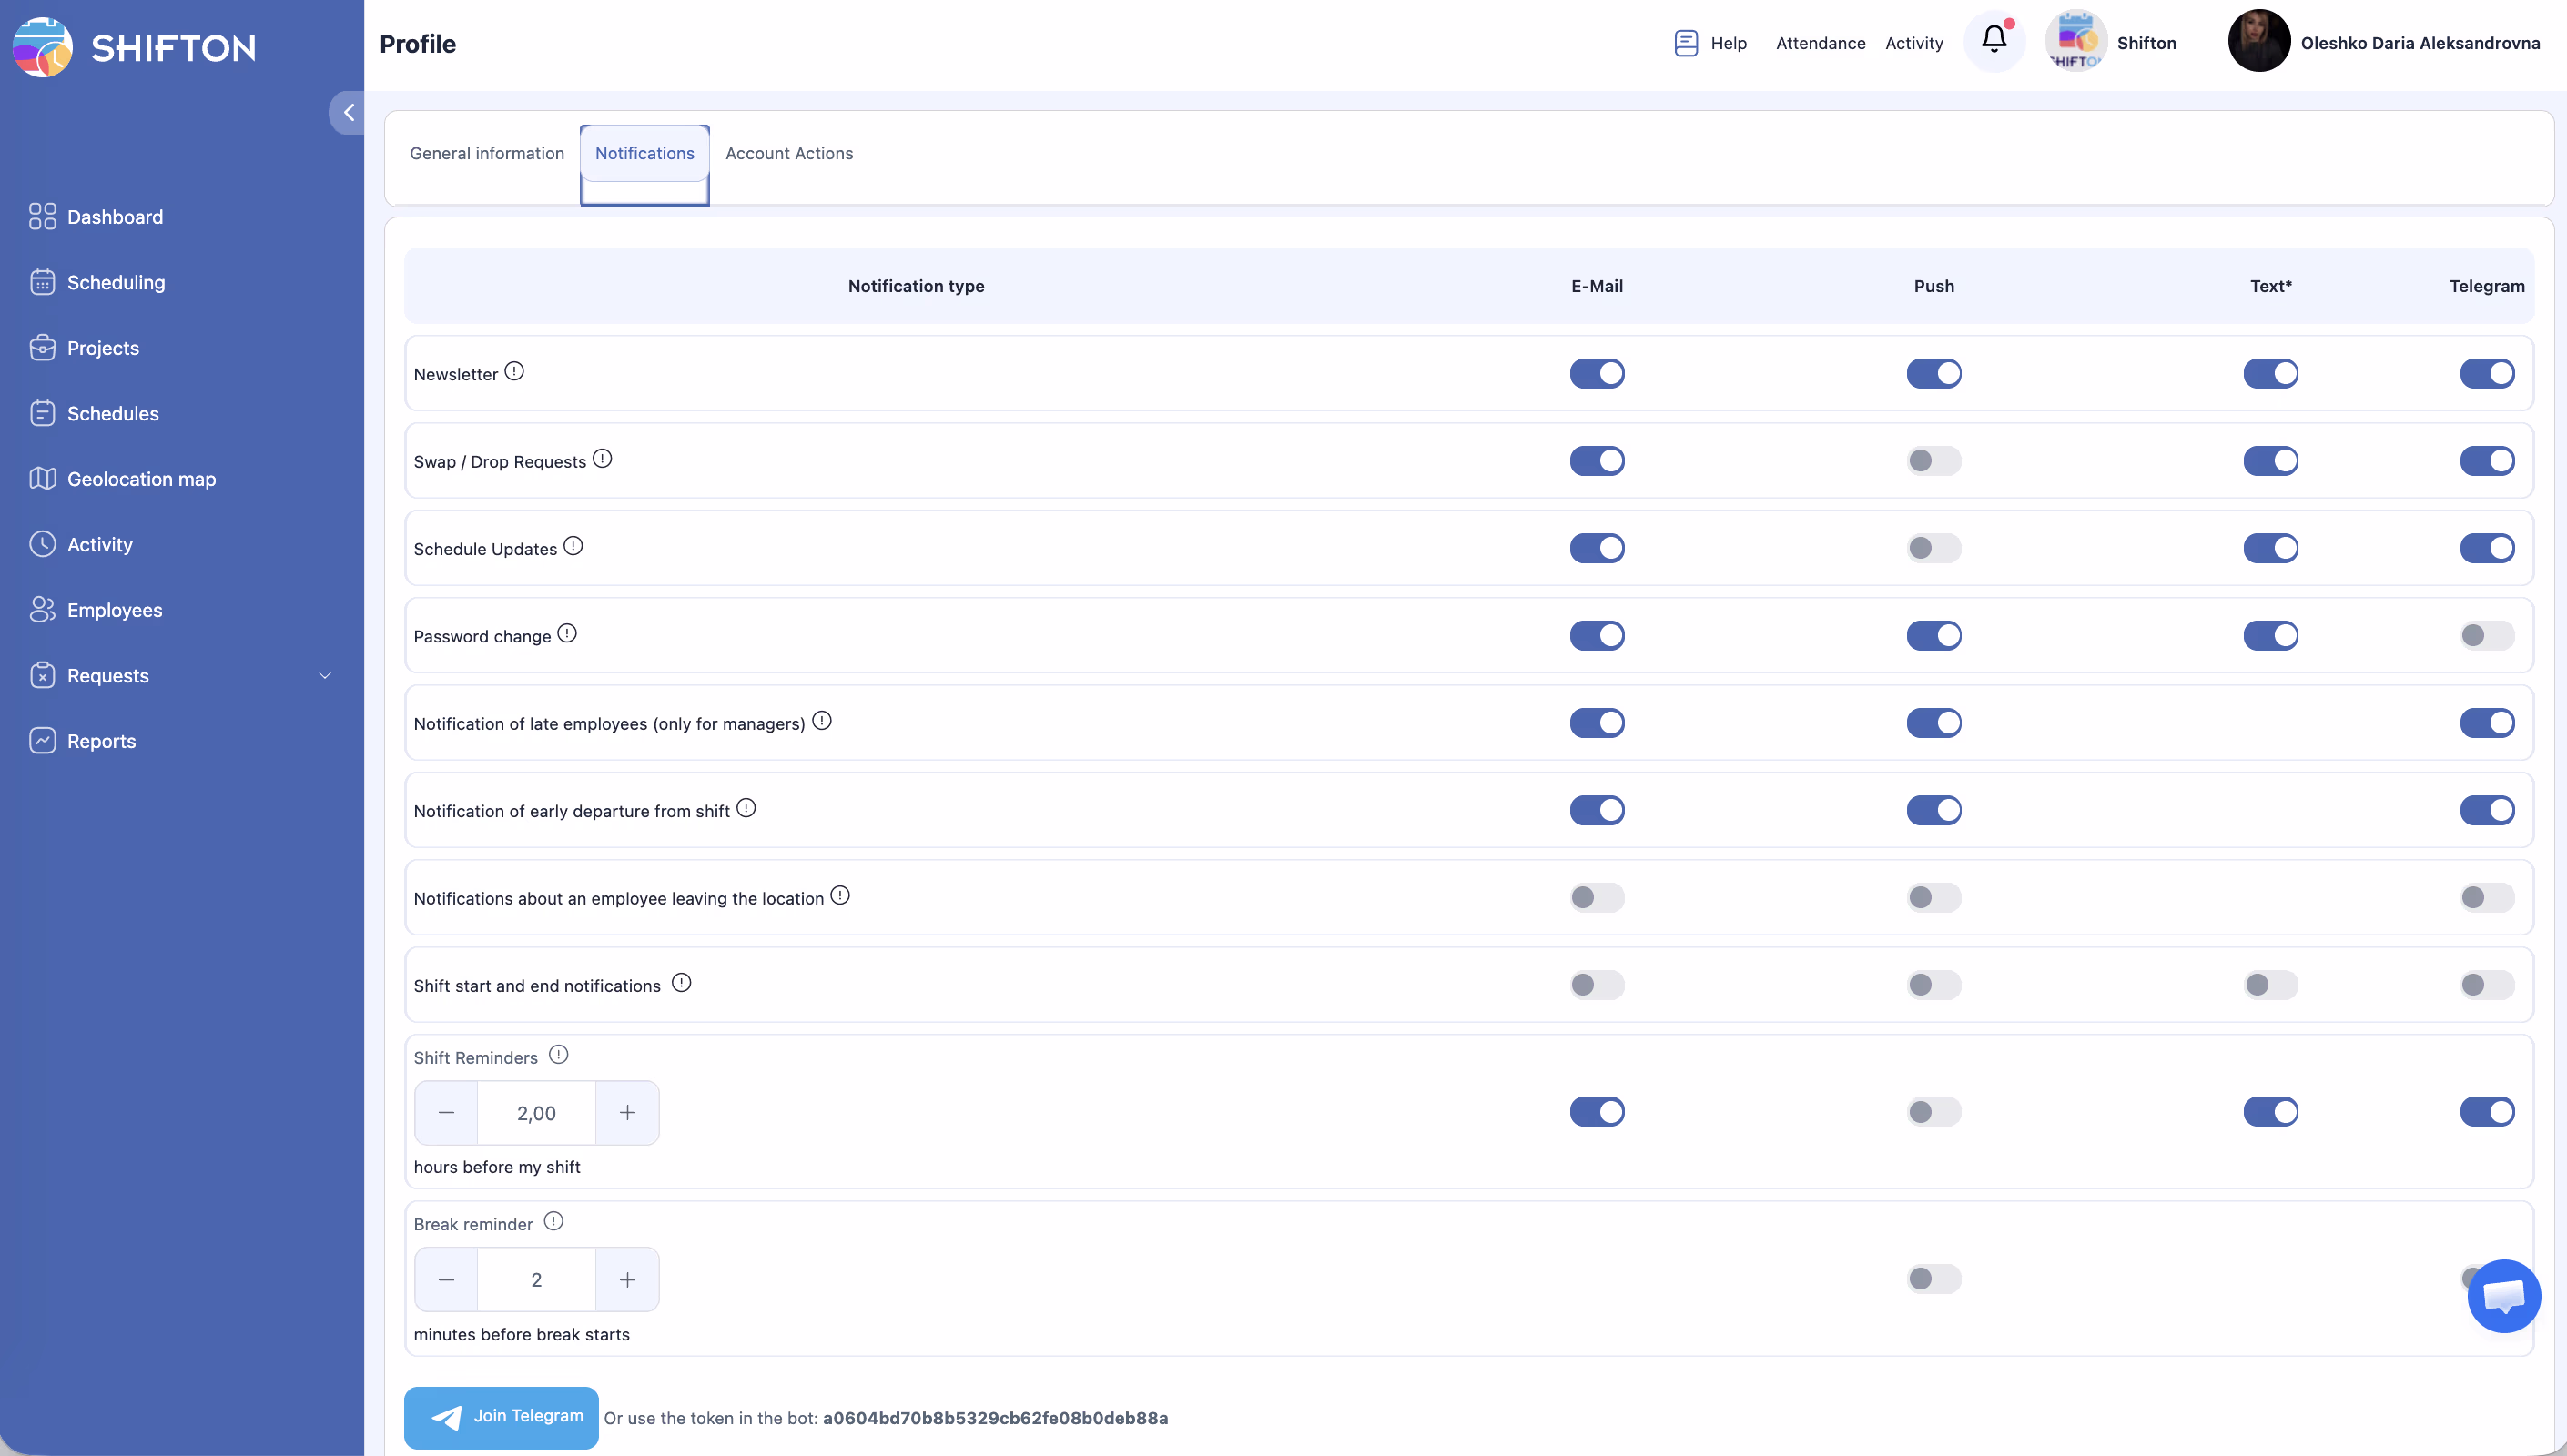Click the Help book icon

coord(1686,43)
